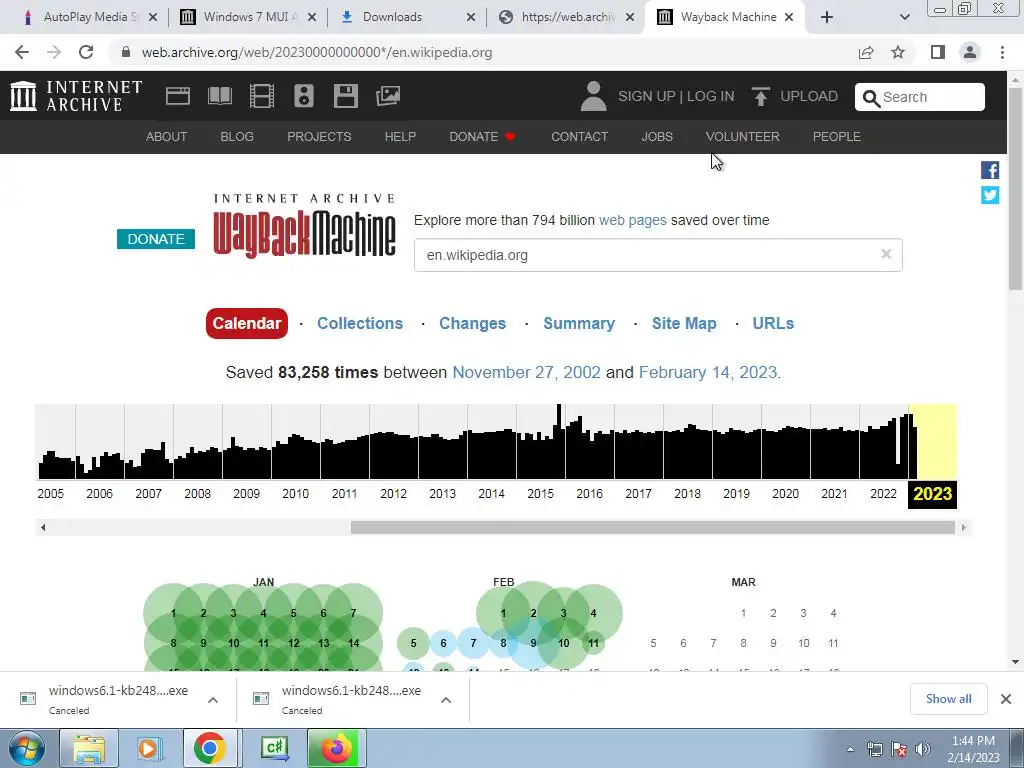Close the downloads bar
Screen dimensions: 1024x768
(1006, 699)
